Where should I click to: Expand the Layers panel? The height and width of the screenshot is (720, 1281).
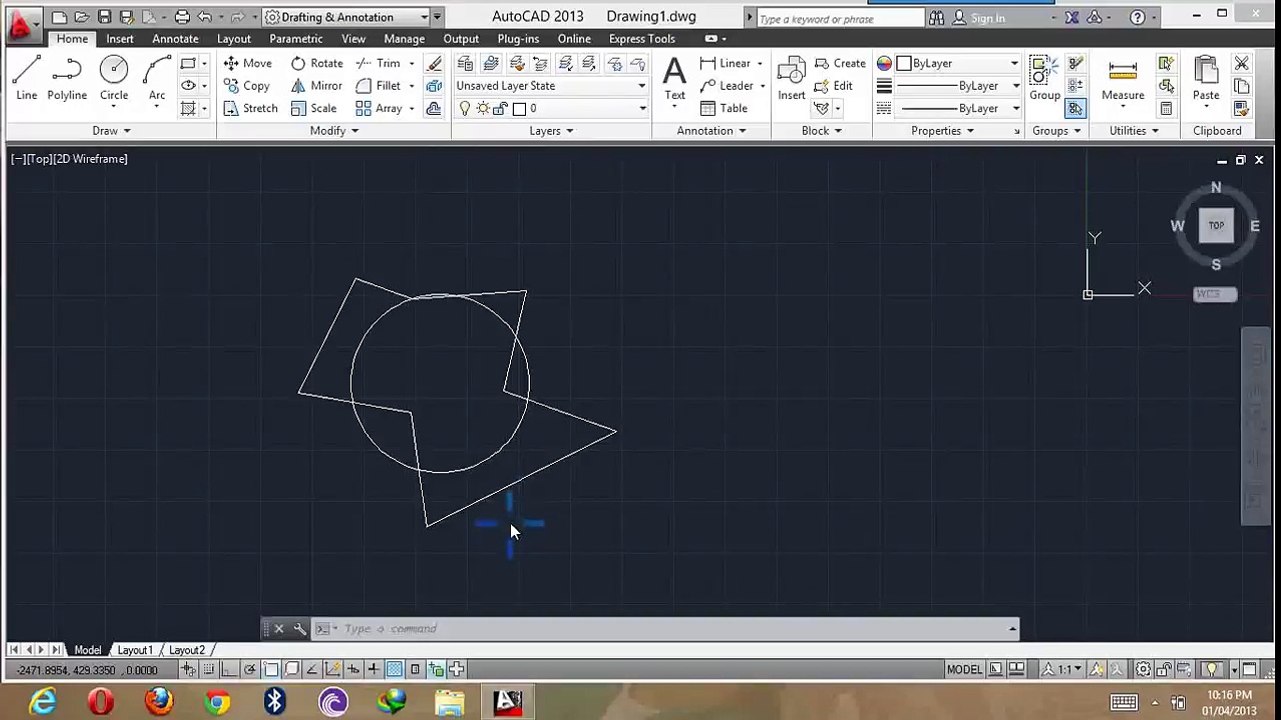(551, 131)
